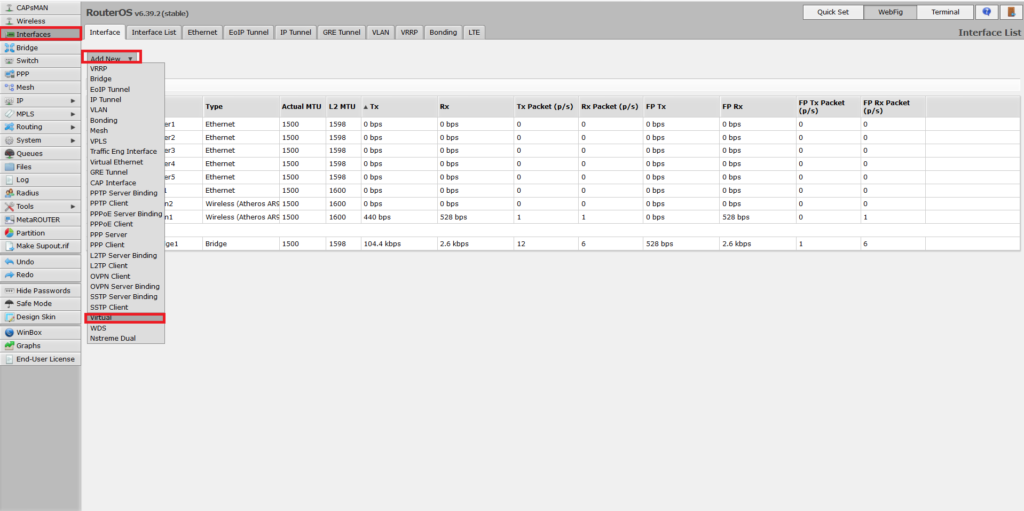
Task: Toggle Hide Passwords in sidebar
Action: [40, 290]
